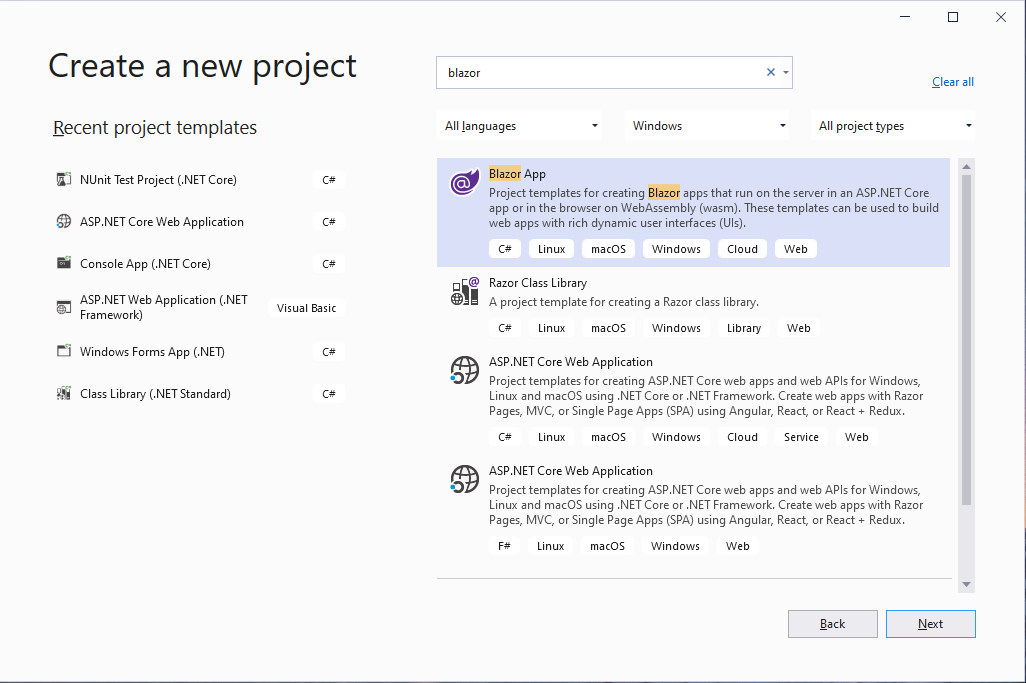
Task: Click the template list scrollbar down arrow
Action: click(966, 584)
